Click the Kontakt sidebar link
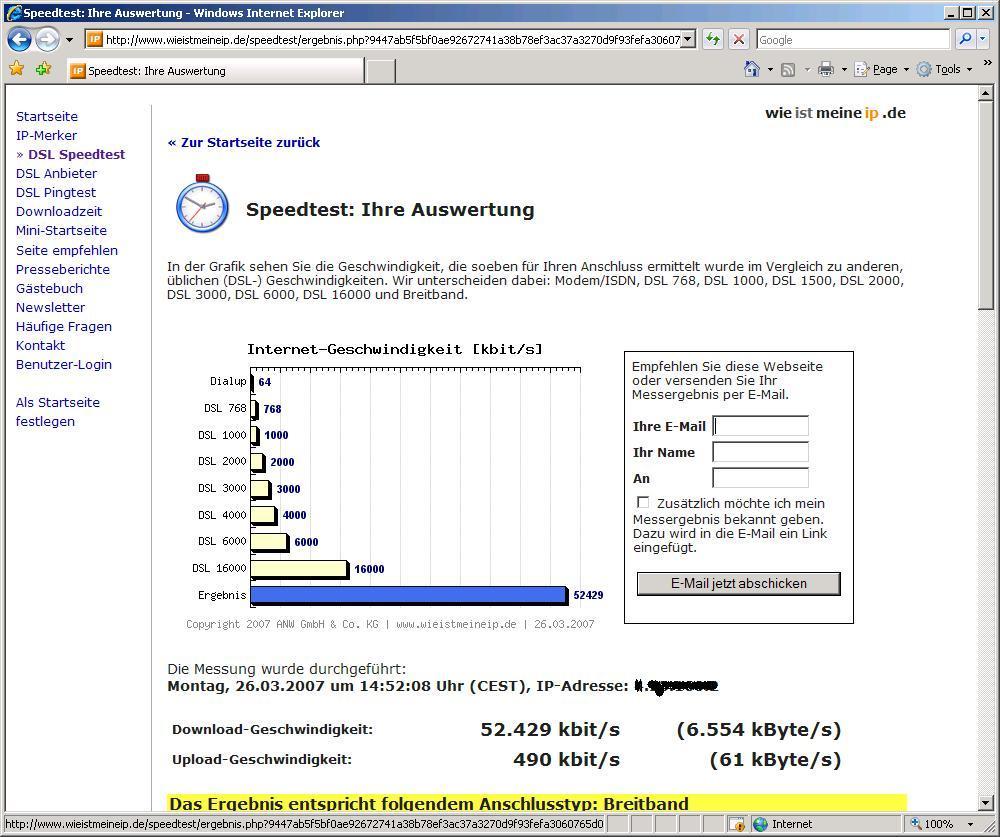 click(40, 345)
